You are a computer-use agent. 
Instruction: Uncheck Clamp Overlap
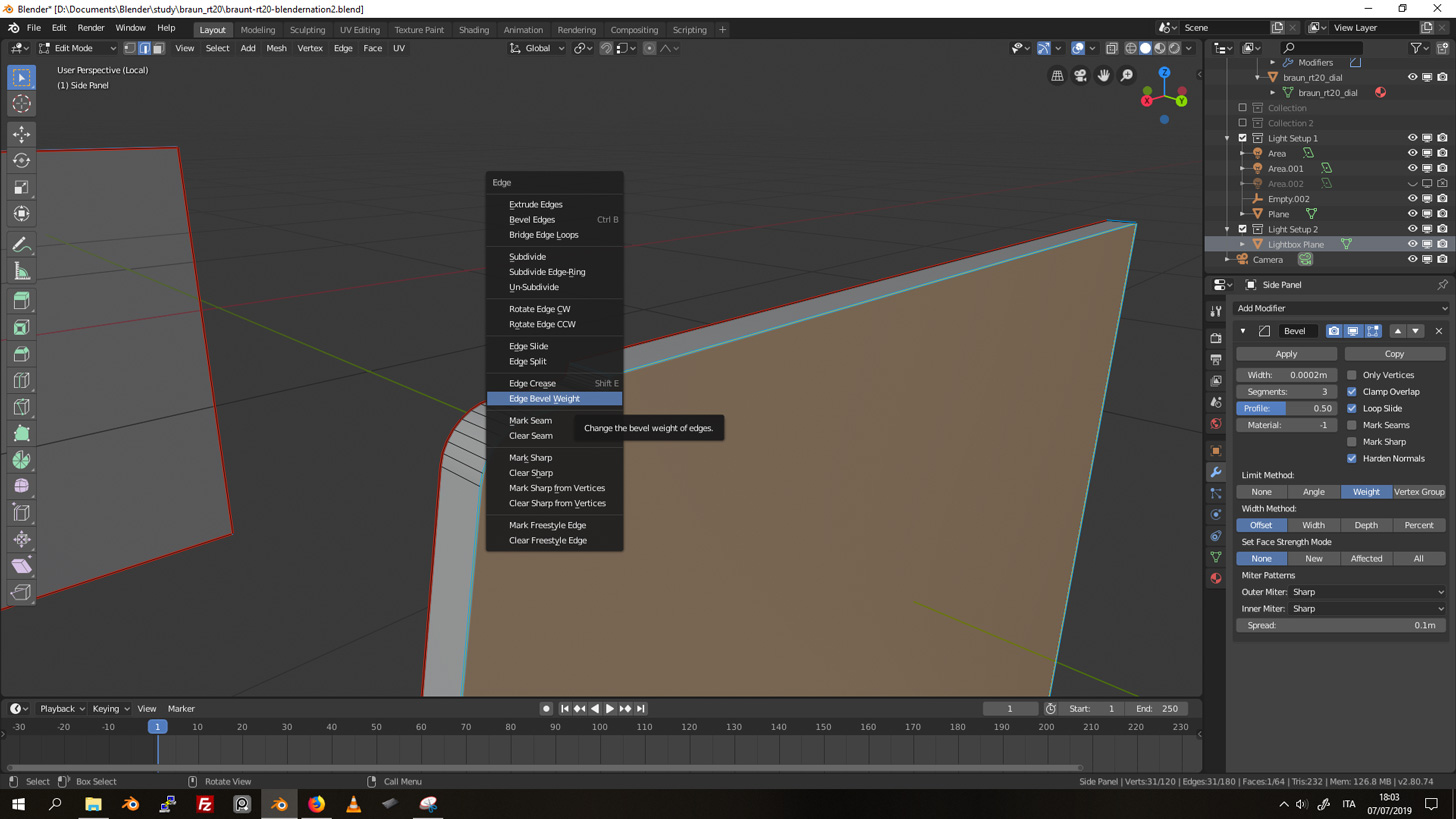click(1352, 392)
